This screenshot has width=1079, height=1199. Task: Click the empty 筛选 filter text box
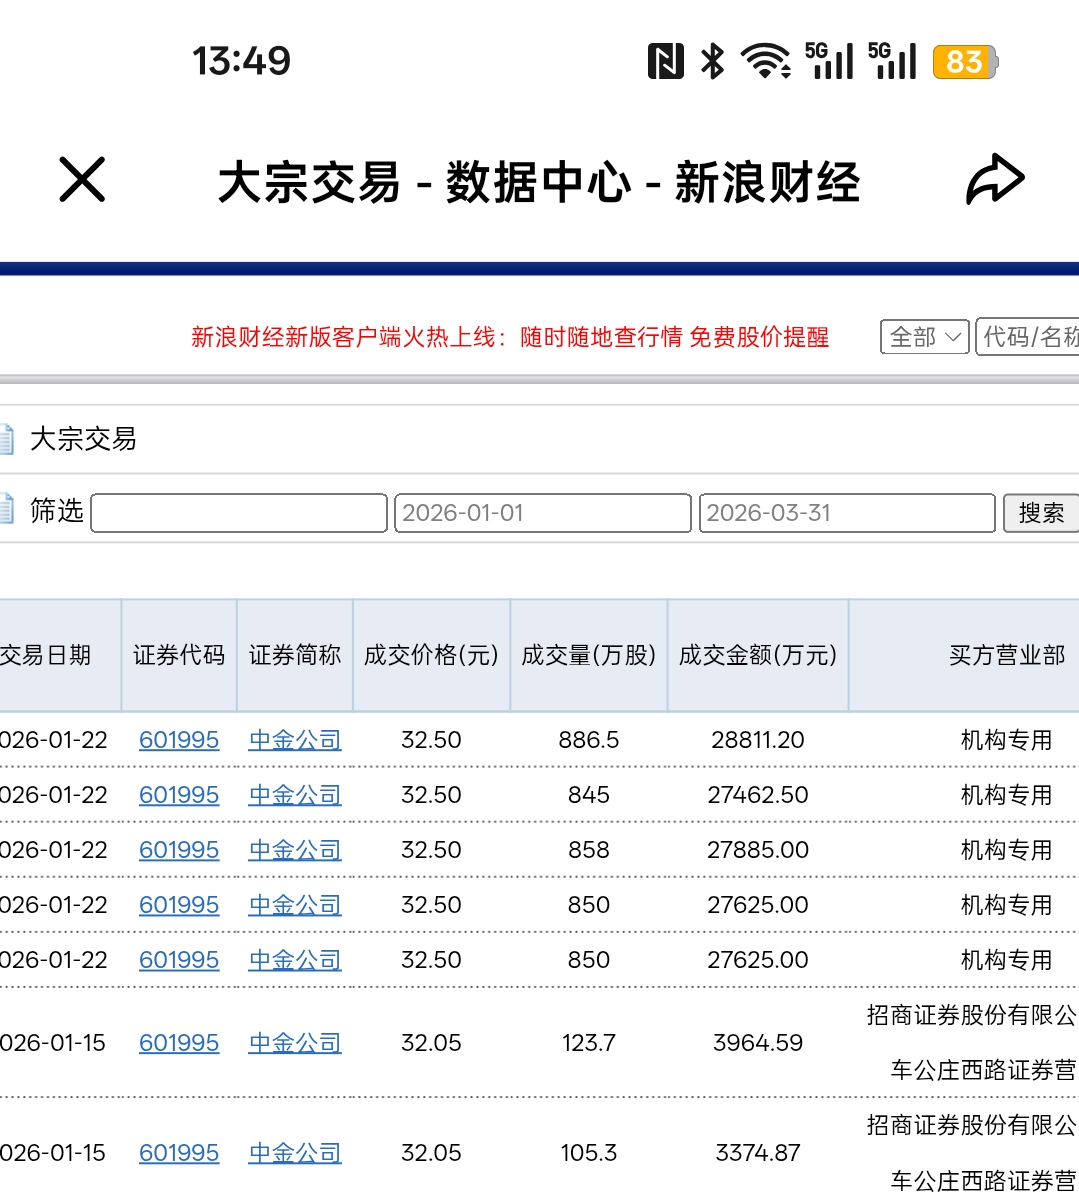(239, 513)
